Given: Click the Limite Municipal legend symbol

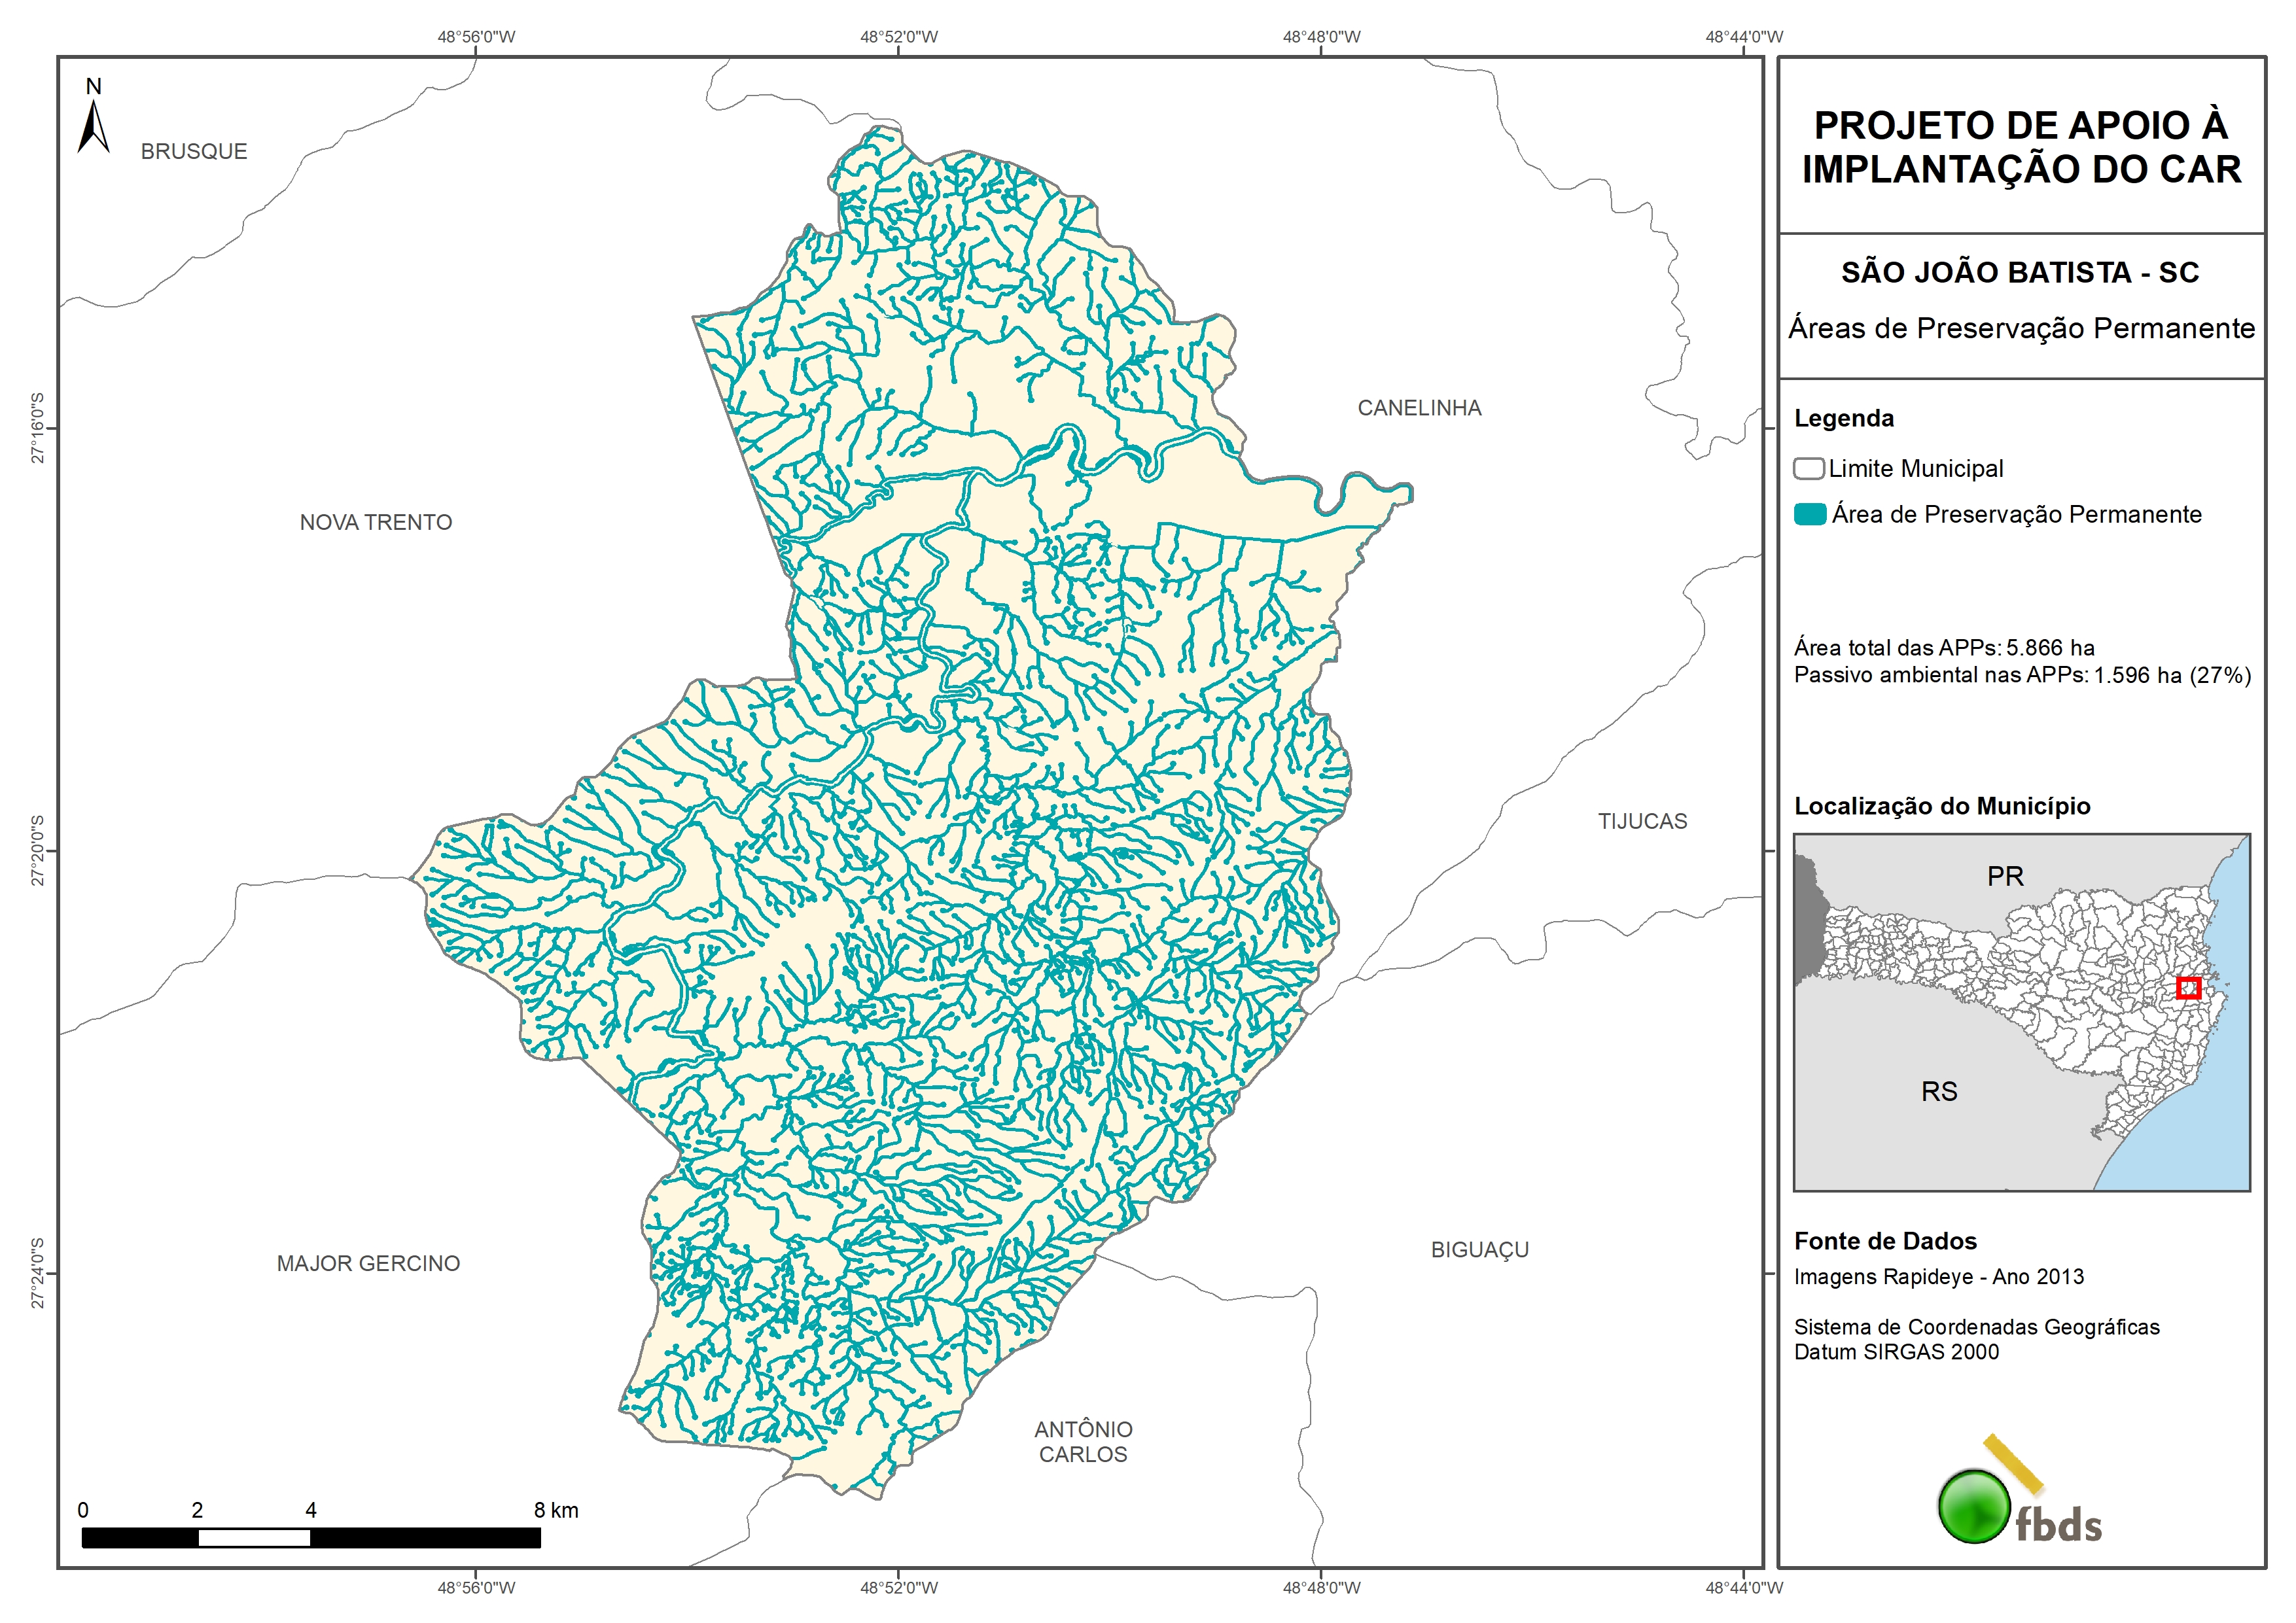Looking at the screenshot, I should [x=1808, y=469].
